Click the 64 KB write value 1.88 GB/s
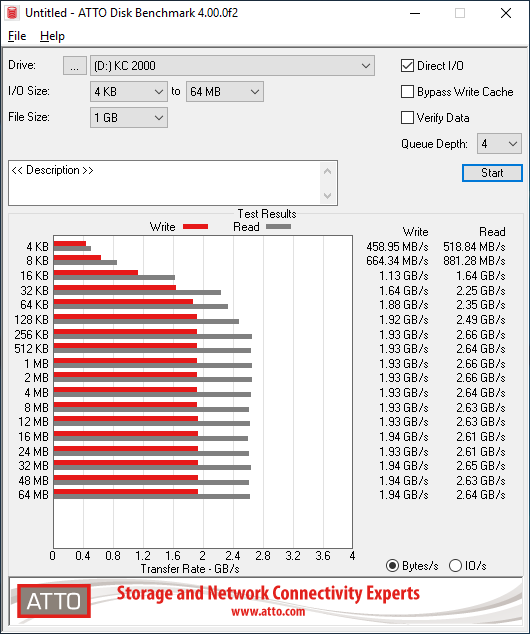Viewport: 530px width, 634px height. pos(403,305)
